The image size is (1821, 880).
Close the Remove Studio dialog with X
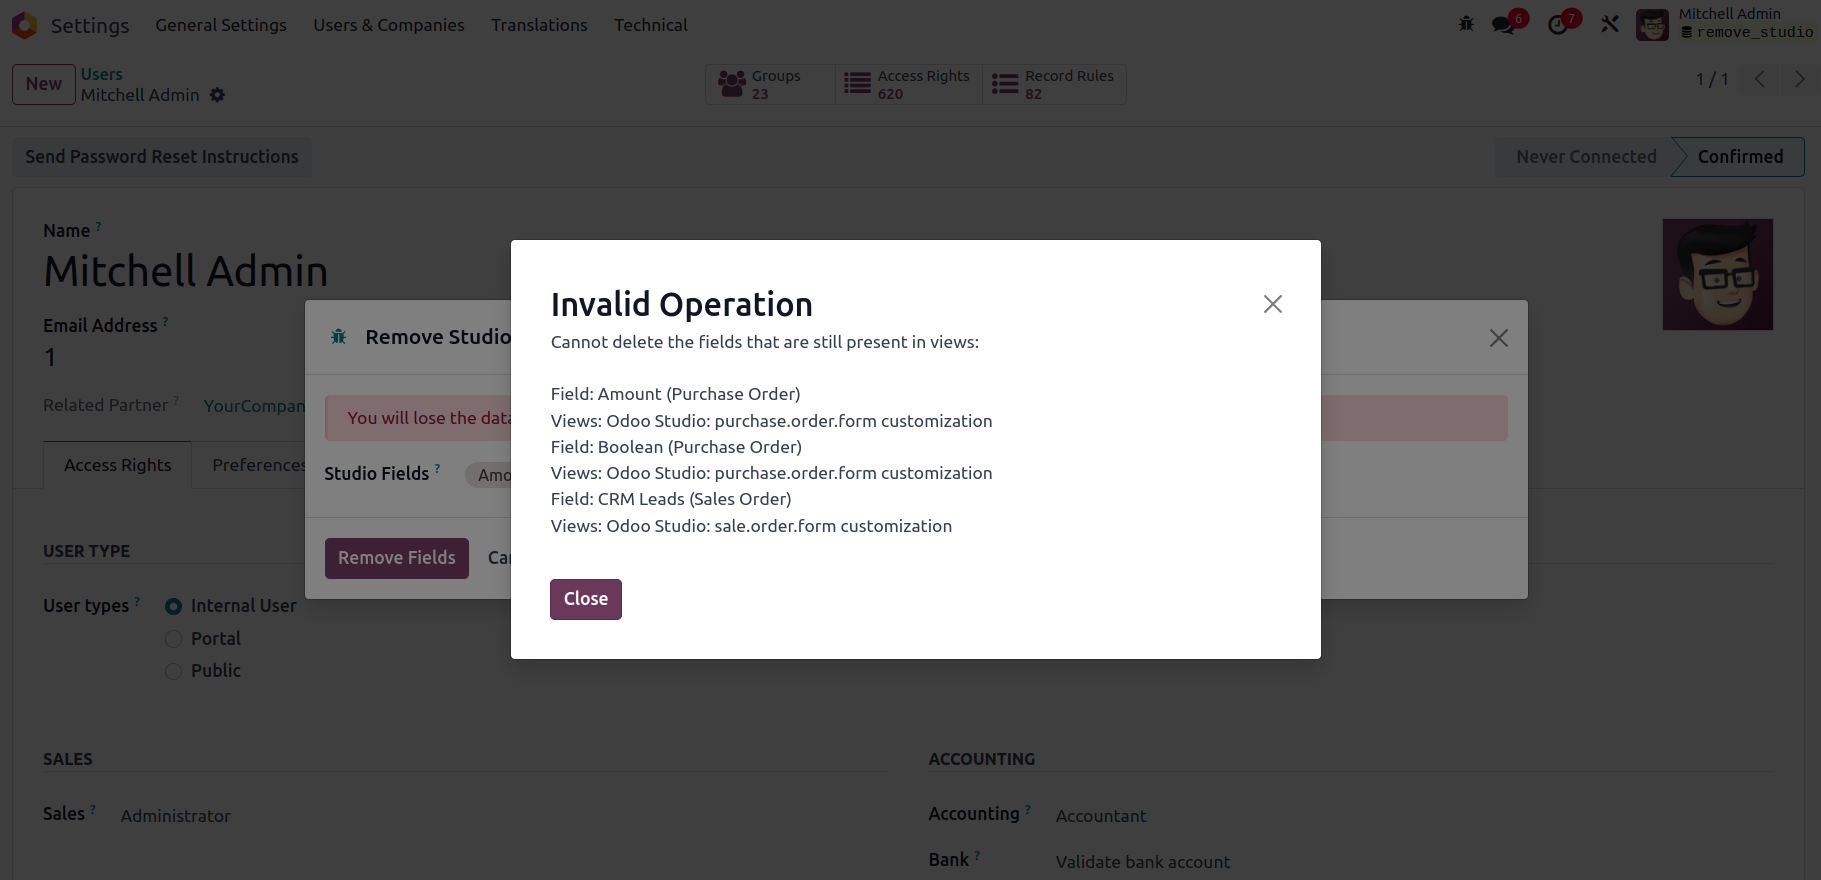pos(1498,338)
